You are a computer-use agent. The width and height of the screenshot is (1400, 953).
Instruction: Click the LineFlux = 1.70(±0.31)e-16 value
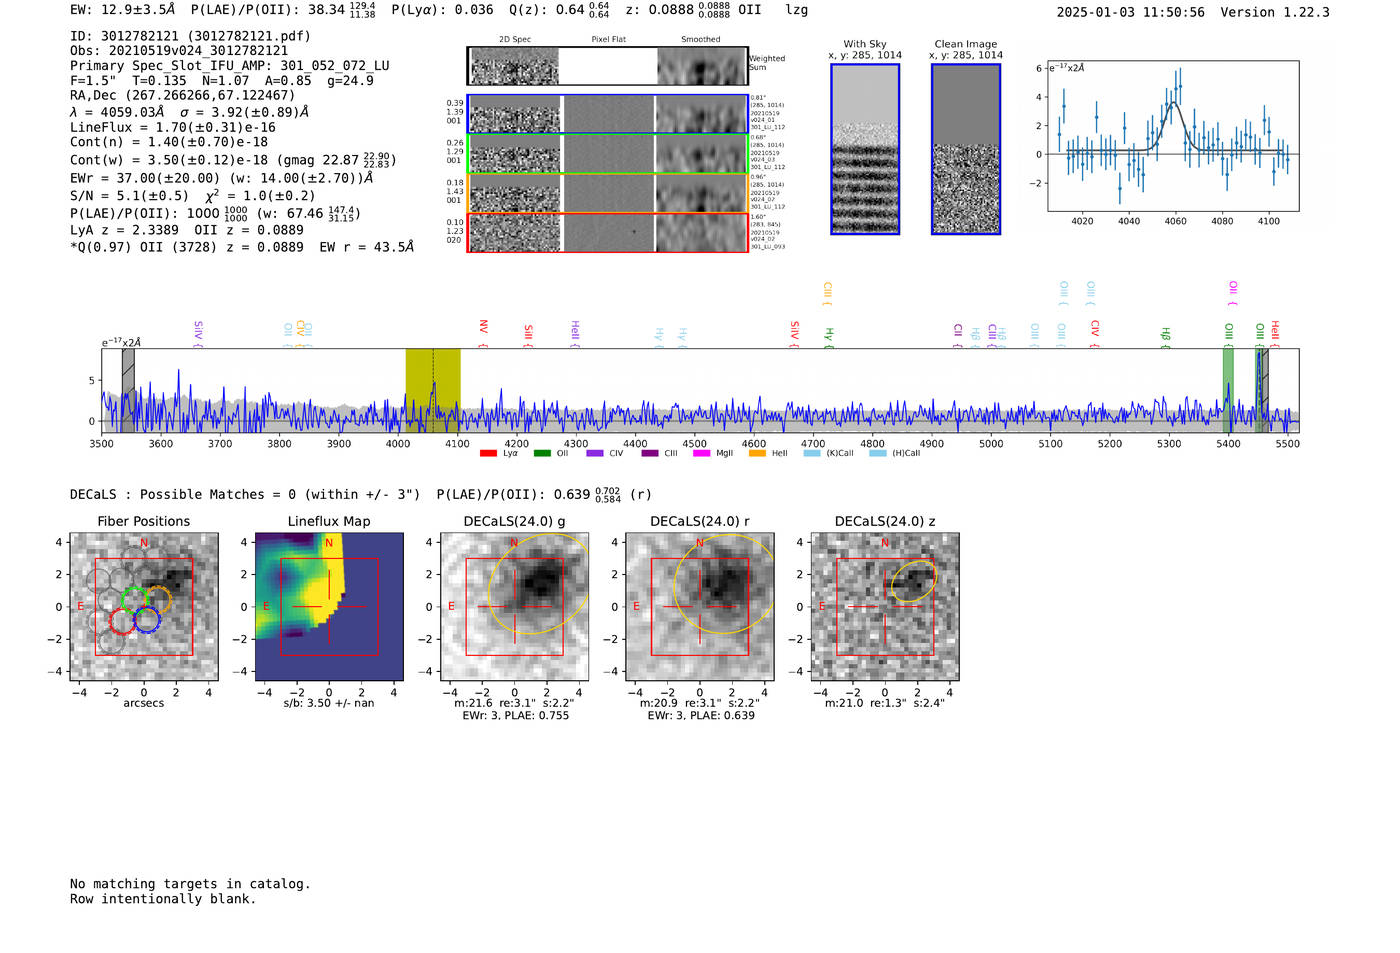point(173,127)
